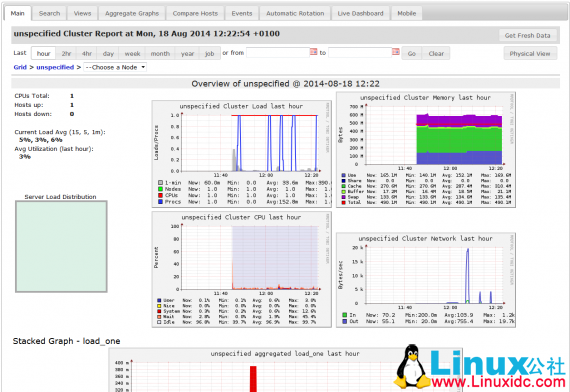The image size is (570, 392).
Task: Expand the Choose a Node dropdown
Action: (115, 67)
